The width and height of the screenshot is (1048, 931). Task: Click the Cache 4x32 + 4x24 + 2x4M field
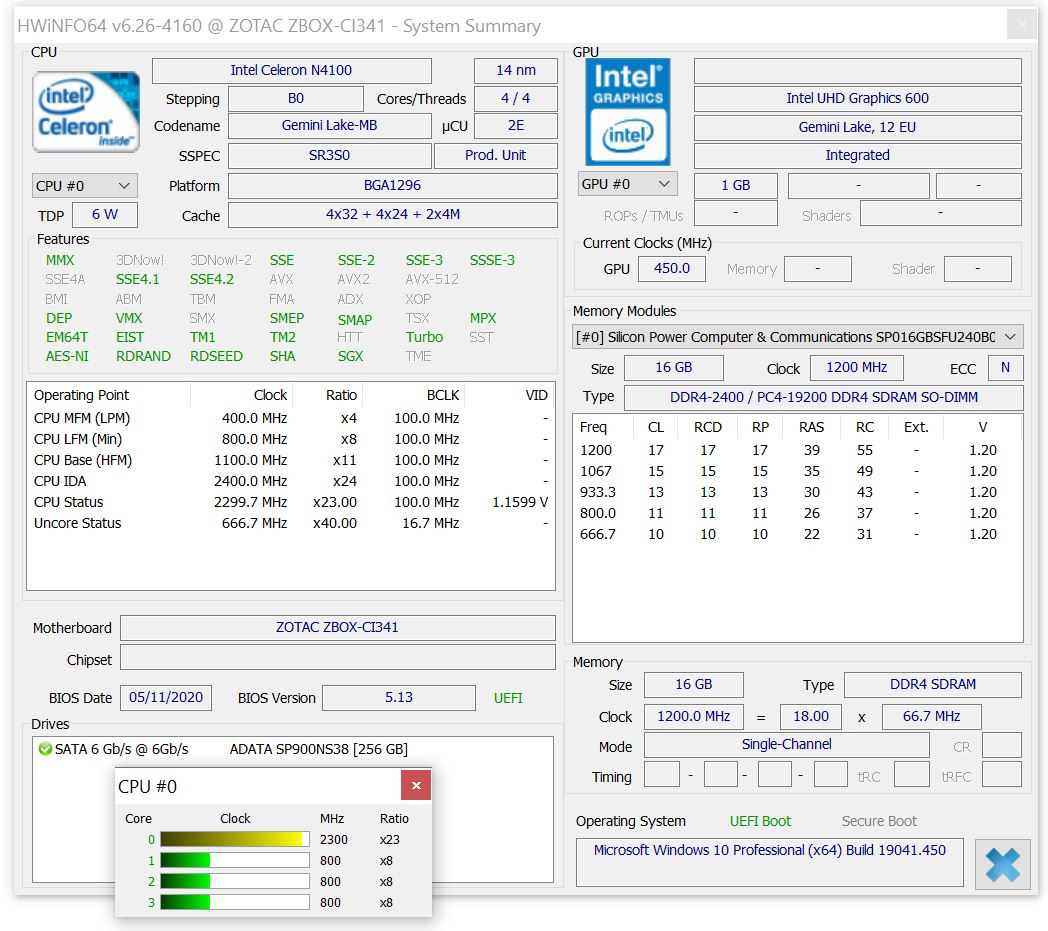[x=392, y=215]
